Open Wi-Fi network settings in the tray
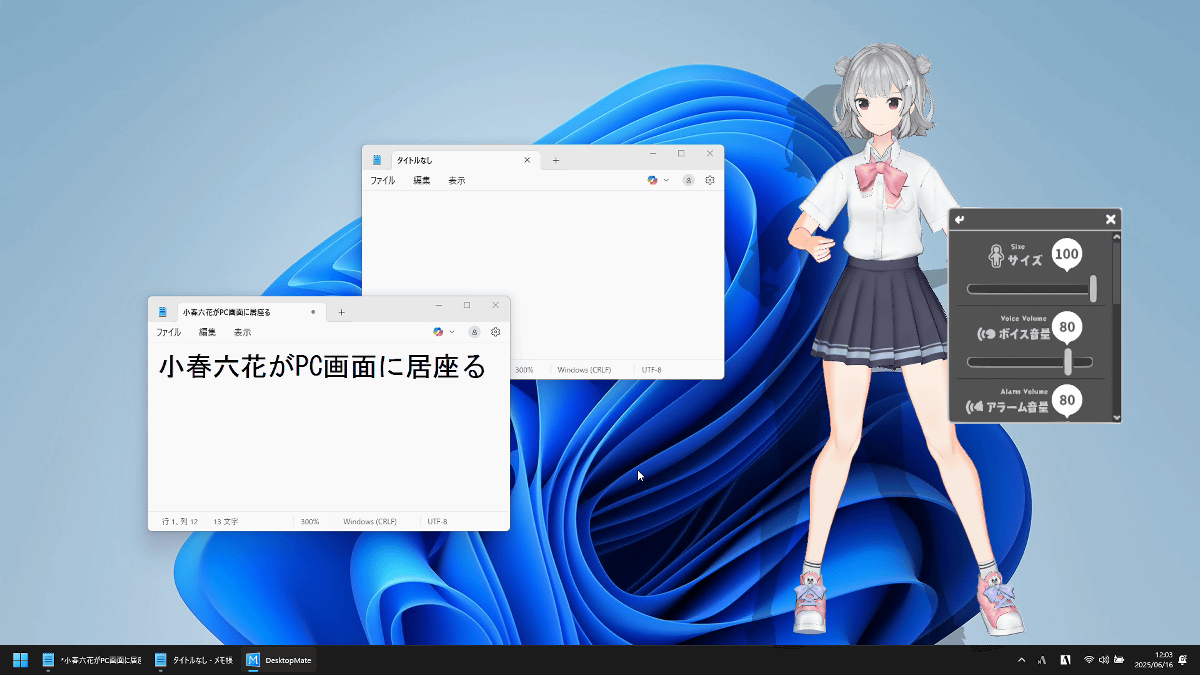Viewport: 1200px width, 675px height. pyautogui.click(x=1089, y=660)
